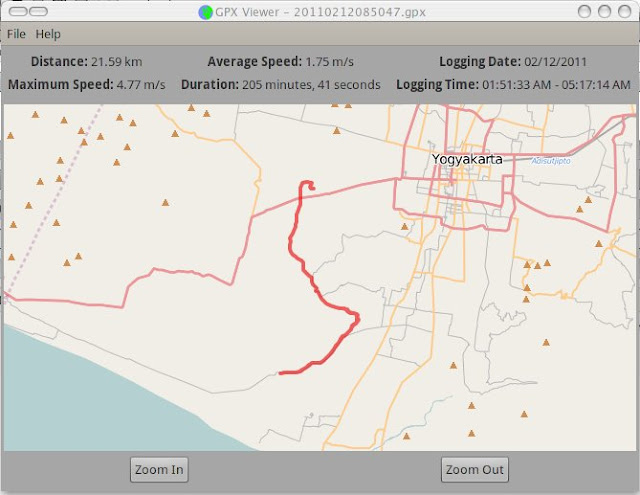Click the title bar's left pill-shaped button
Image resolution: width=640 pixels, height=495 pixels.
pos(18,11)
